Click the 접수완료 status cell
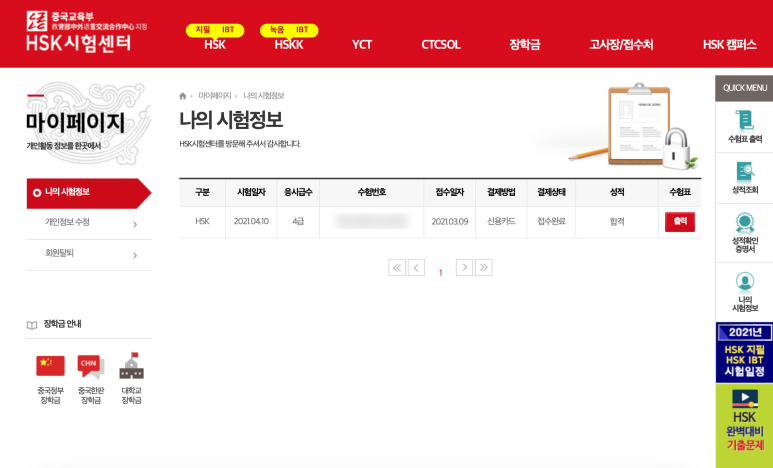Screen dimensions: 773x468 tap(551, 222)
